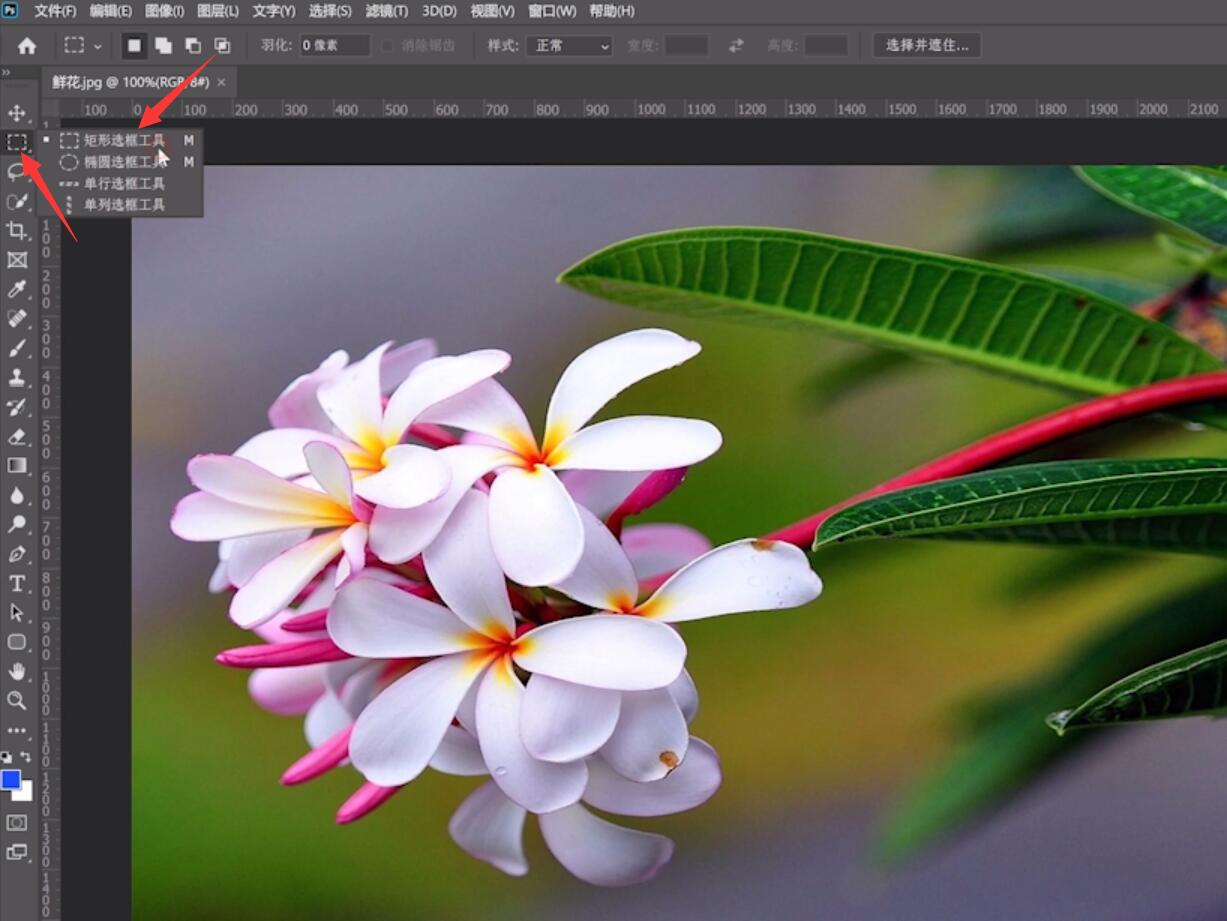
Task: Select the Rectangular Marquee tool in toolbar
Action: pyautogui.click(x=17, y=142)
